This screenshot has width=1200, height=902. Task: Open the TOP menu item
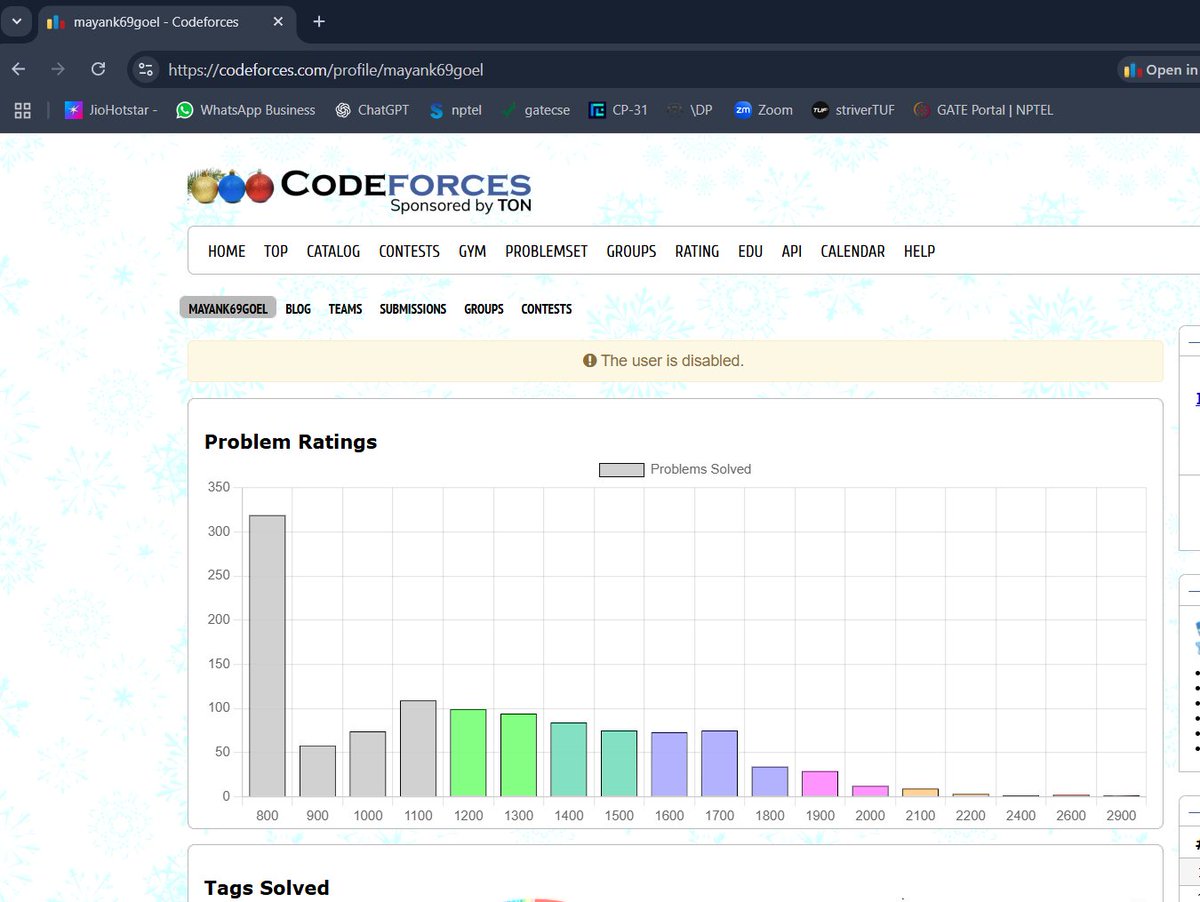click(x=276, y=251)
